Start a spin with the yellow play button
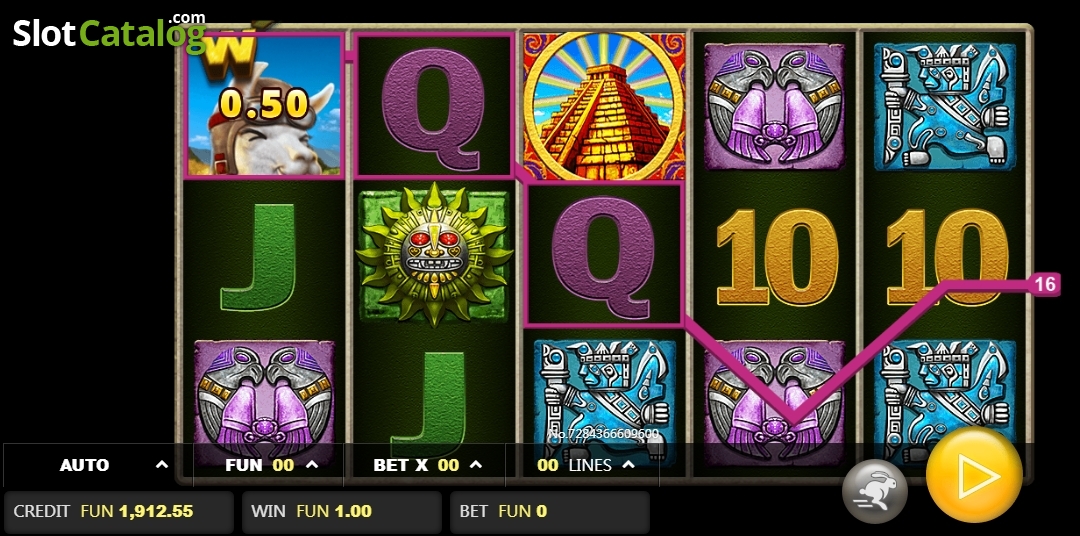This screenshot has width=1080, height=536. [x=974, y=475]
